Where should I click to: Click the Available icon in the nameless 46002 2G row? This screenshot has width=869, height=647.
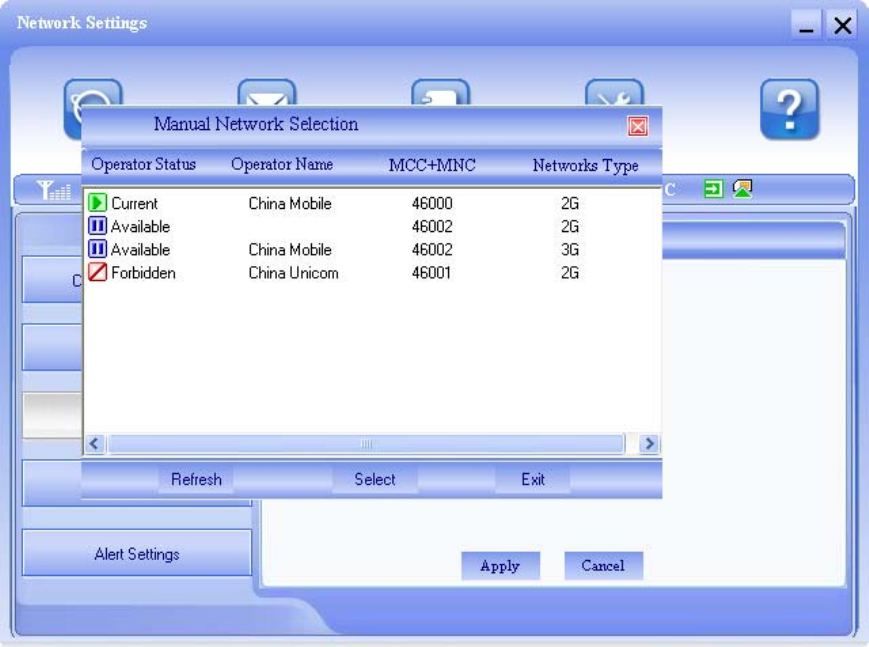point(97,226)
